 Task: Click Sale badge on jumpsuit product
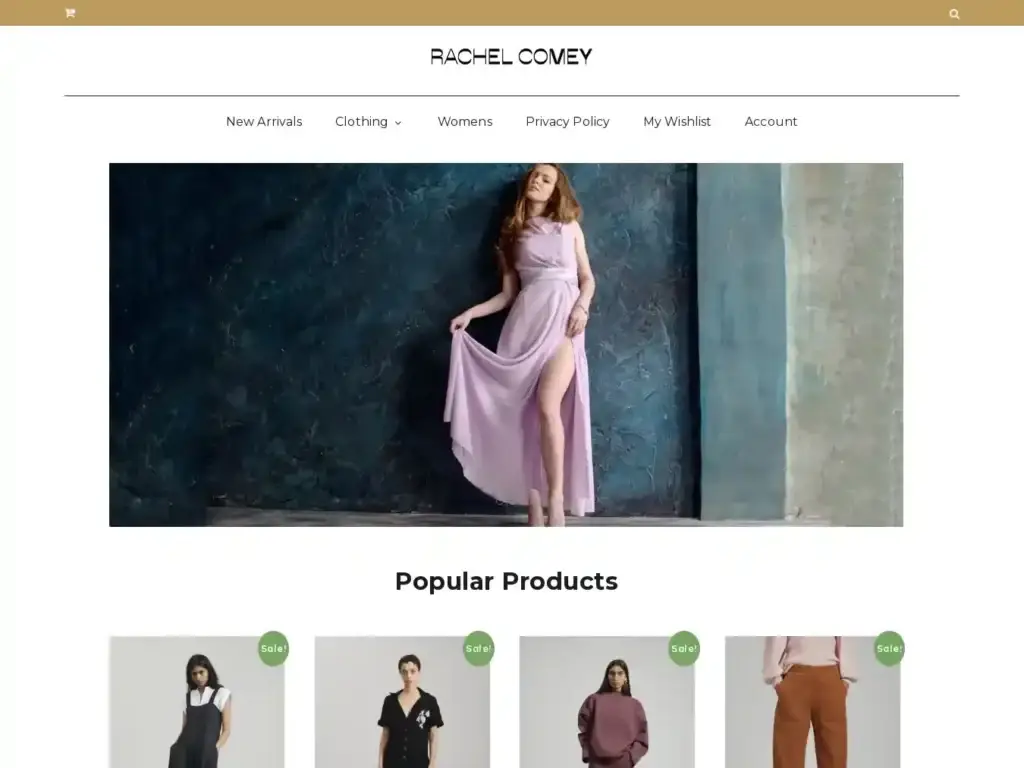[x=274, y=648]
